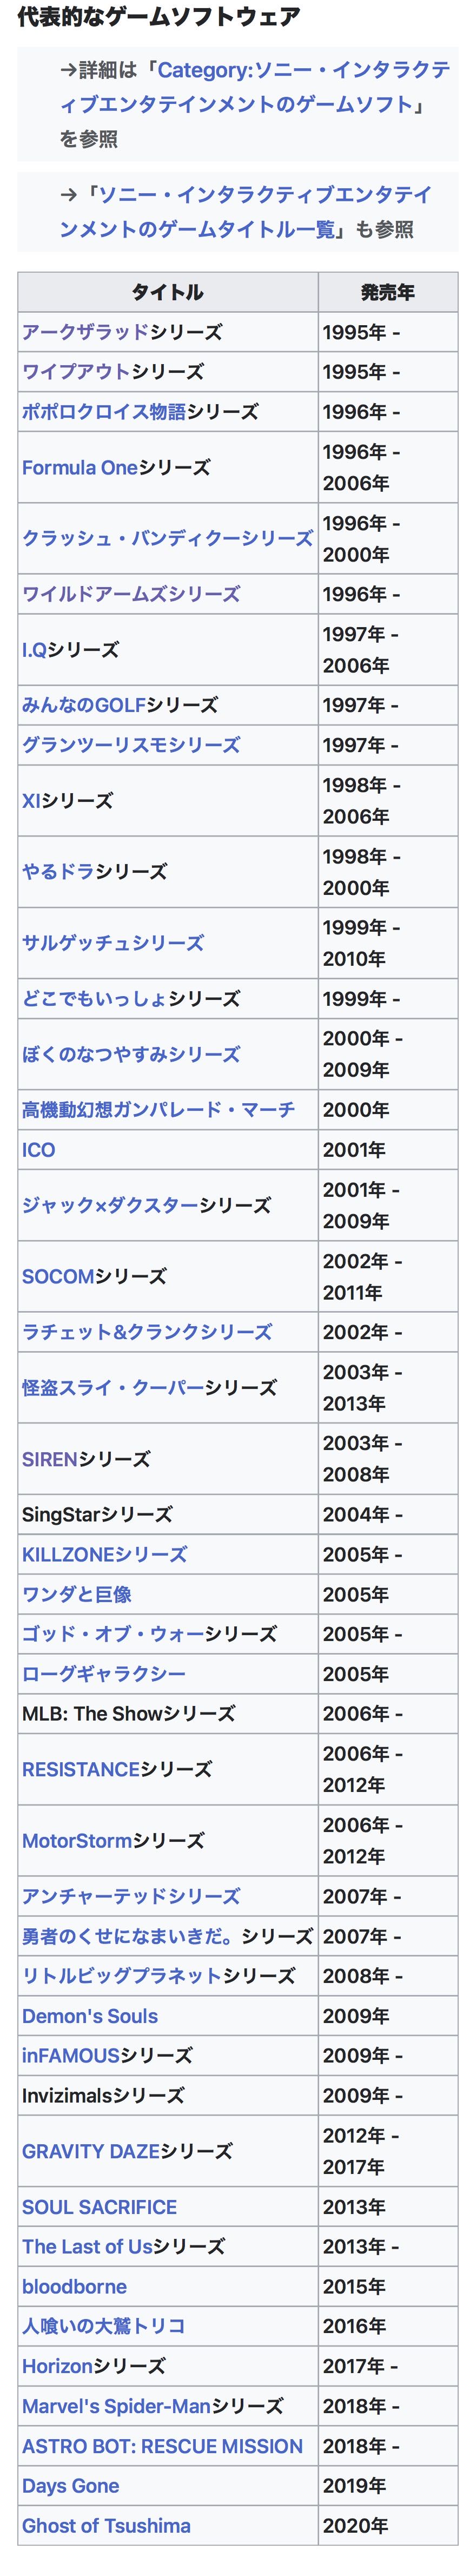Open the アークザラッド series link
This screenshot has height=2576, width=476.
pos(85,332)
